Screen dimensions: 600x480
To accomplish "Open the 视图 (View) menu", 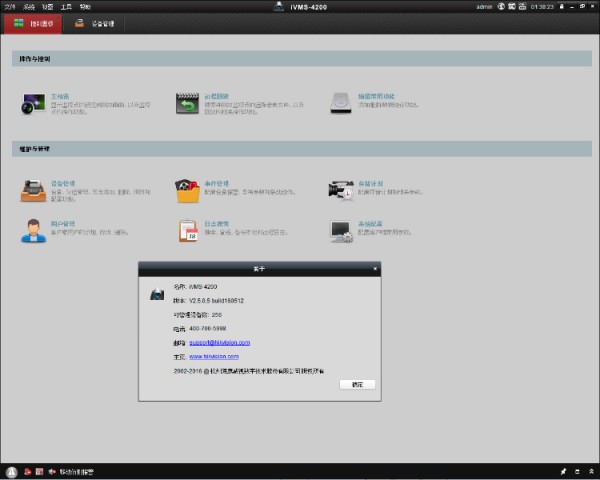I will point(47,7).
